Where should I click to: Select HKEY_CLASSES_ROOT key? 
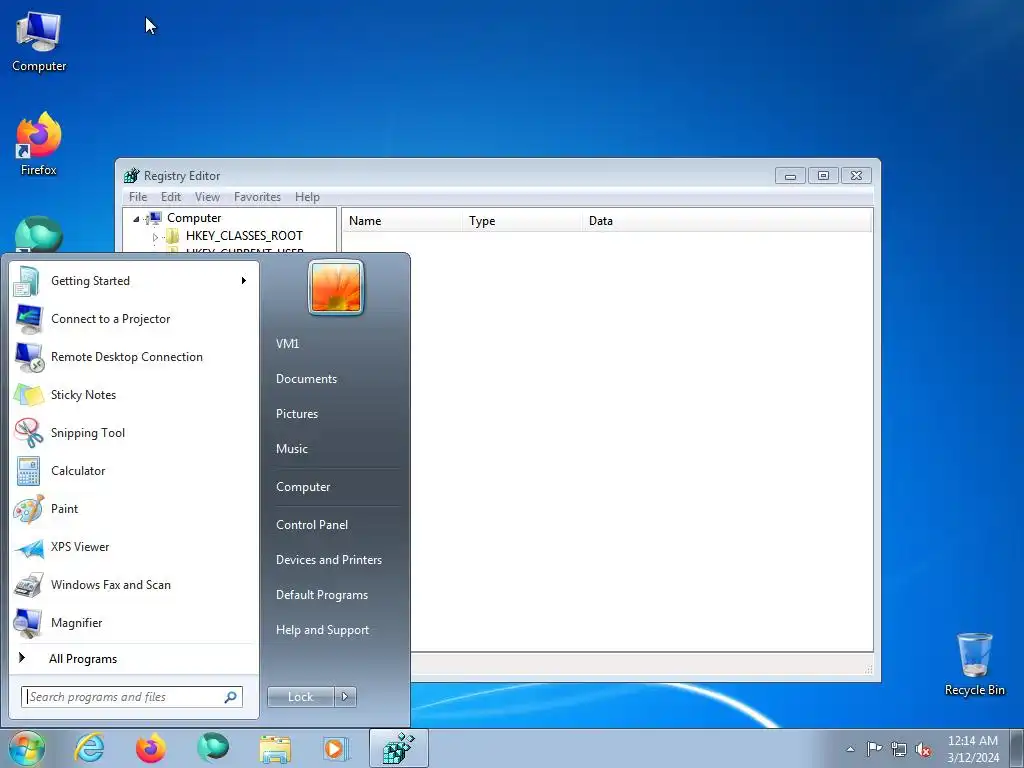tap(244, 236)
